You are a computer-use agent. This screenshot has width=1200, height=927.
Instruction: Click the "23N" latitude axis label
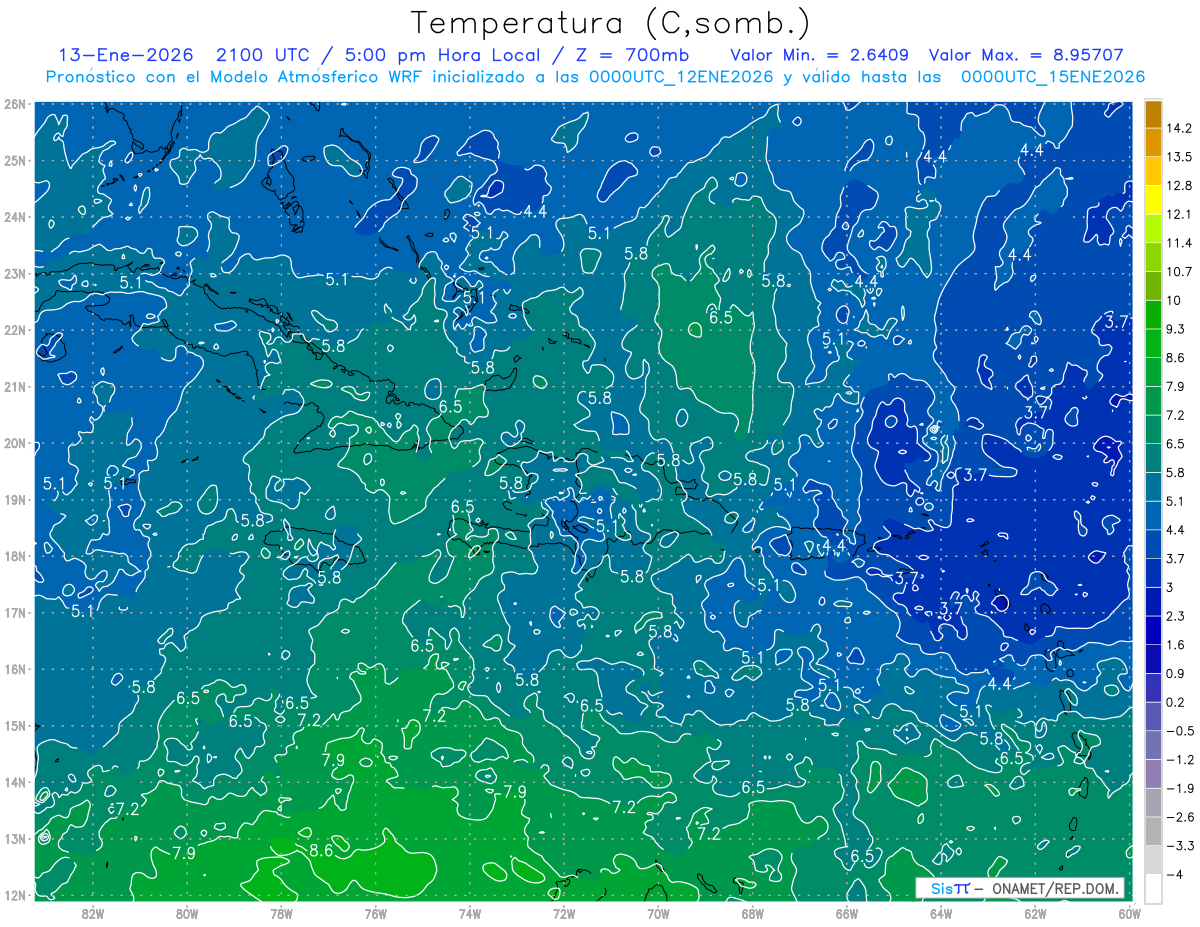(15, 274)
